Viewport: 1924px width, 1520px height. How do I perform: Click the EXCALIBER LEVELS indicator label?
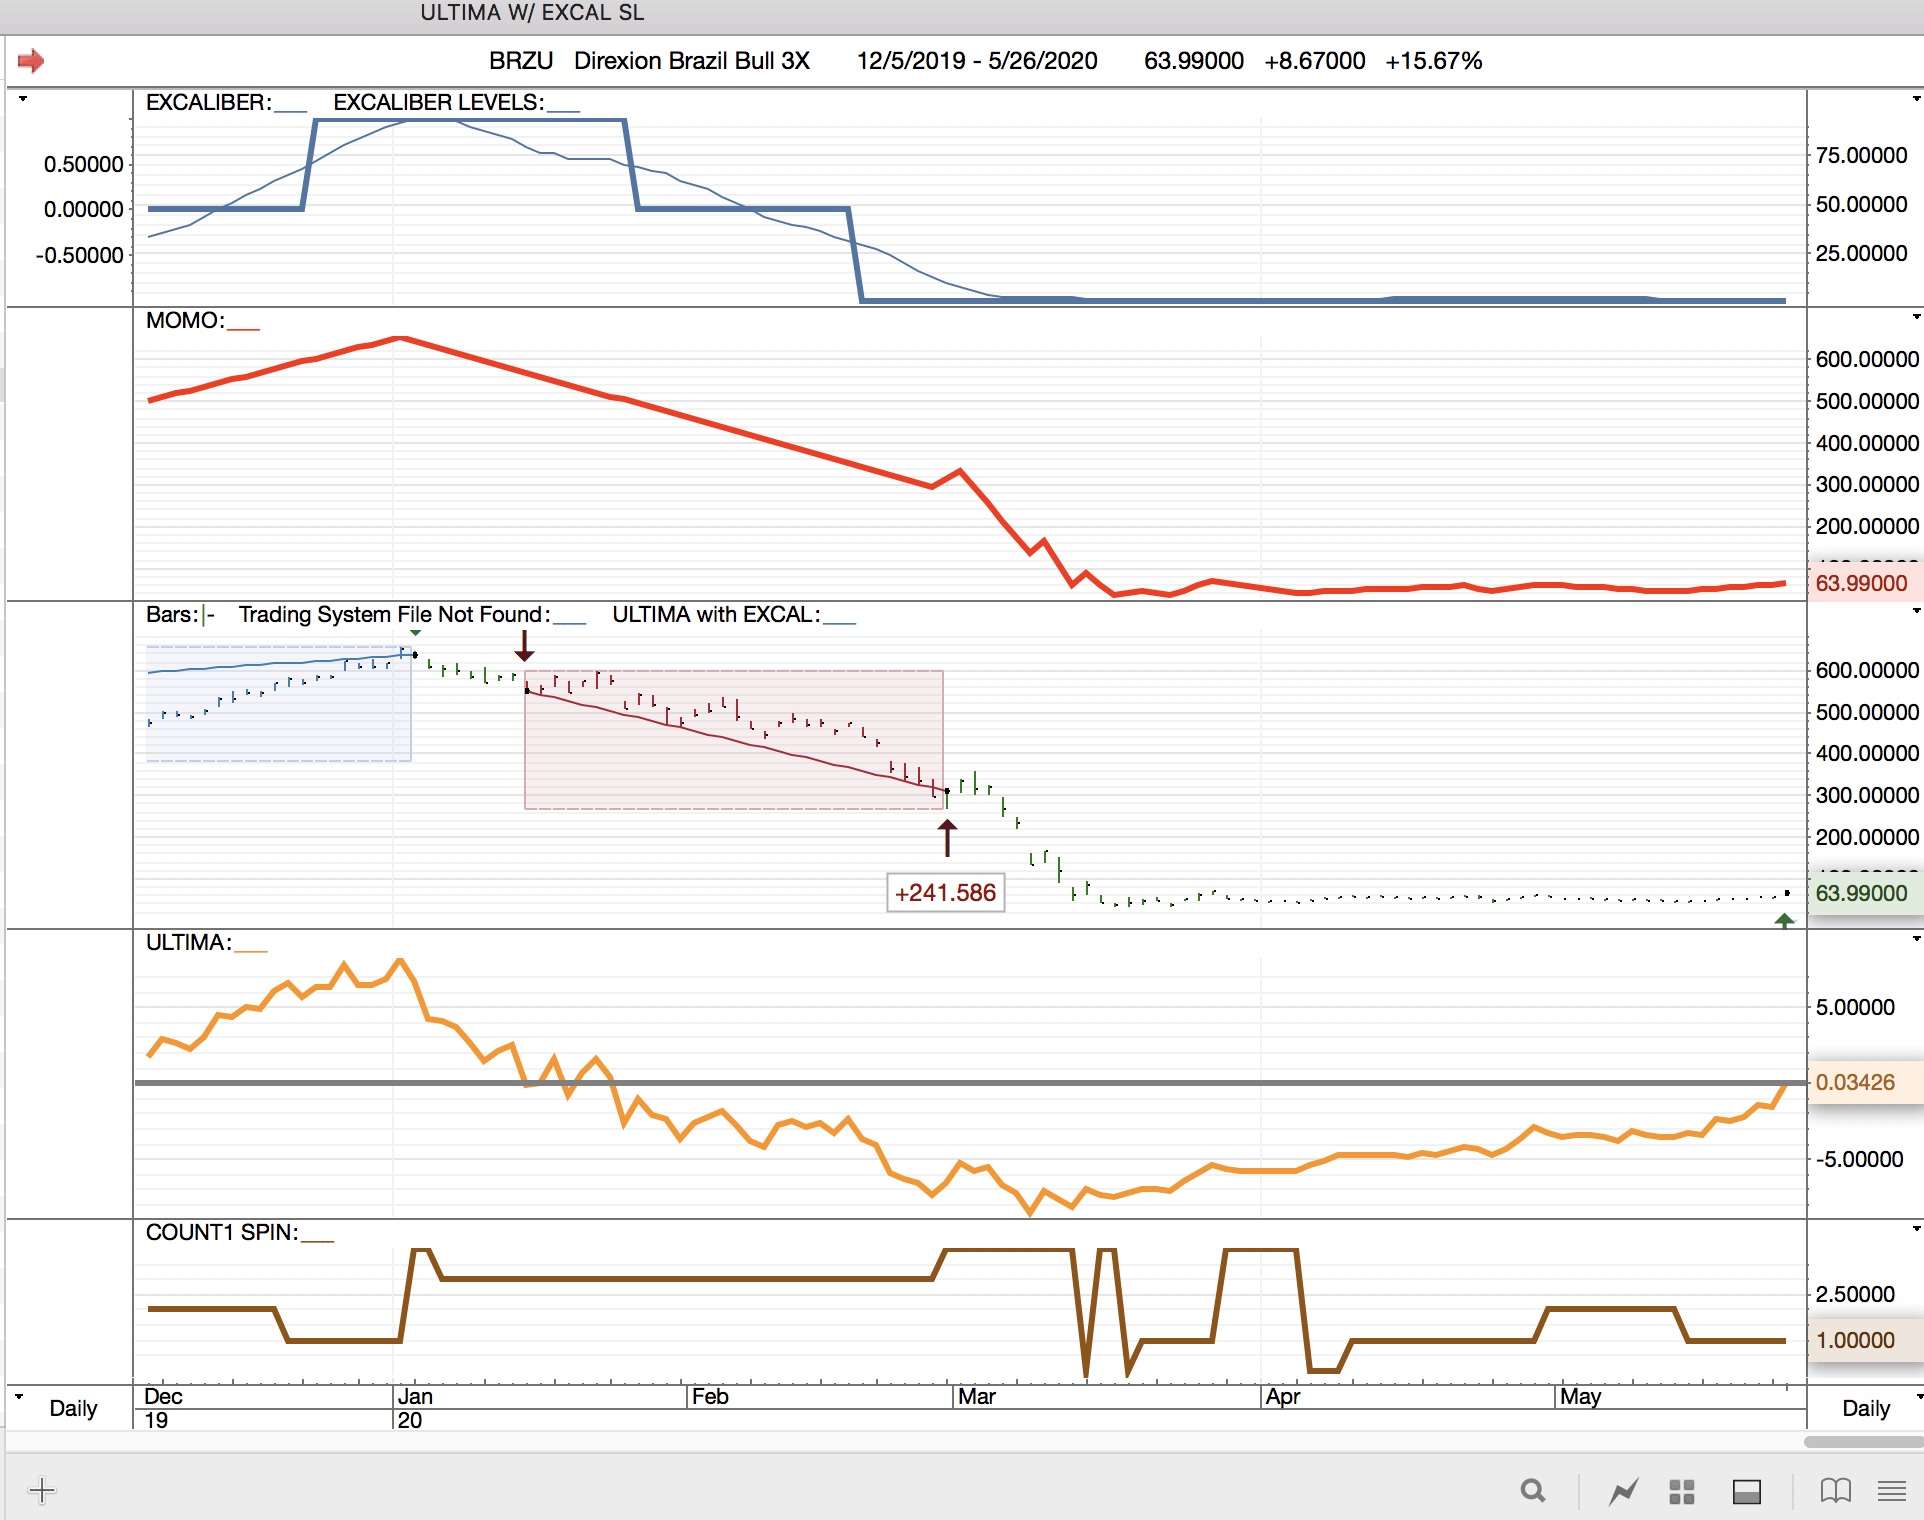[x=438, y=102]
